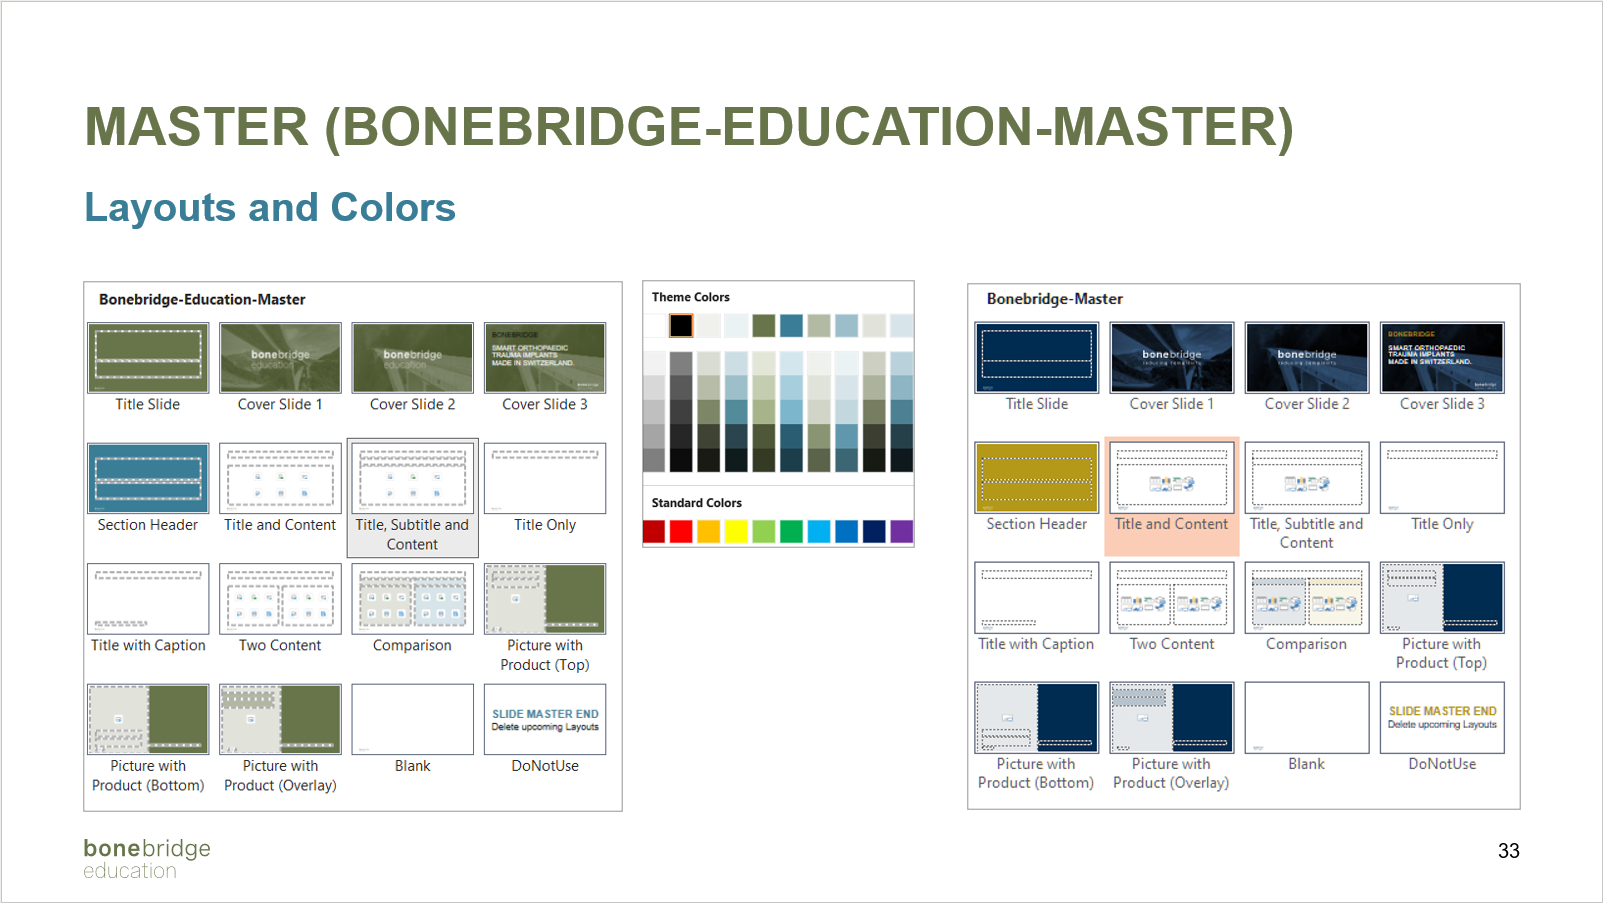Pick the purple swatch in Standard Colors
This screenshot has width=1603, height=903.
click(901, 531)
